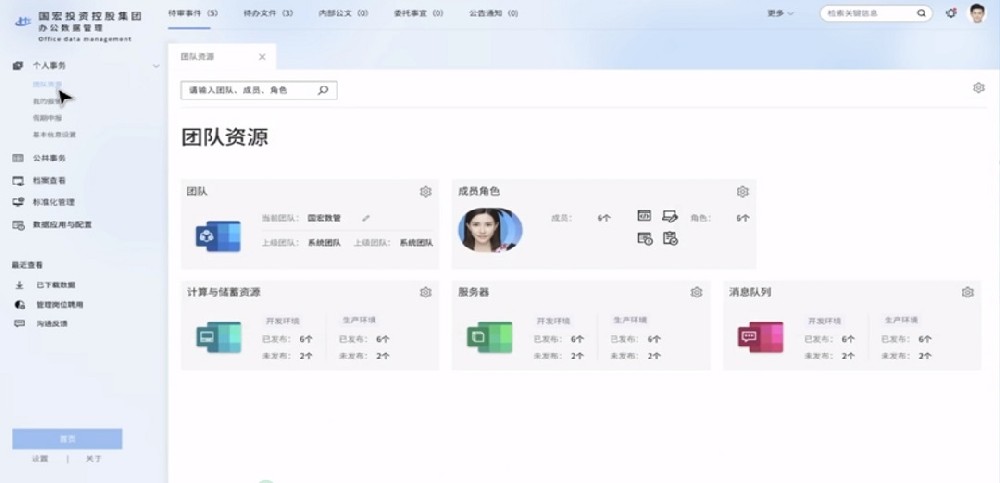Open the user avatar in top-right corner

pos(977,13)
